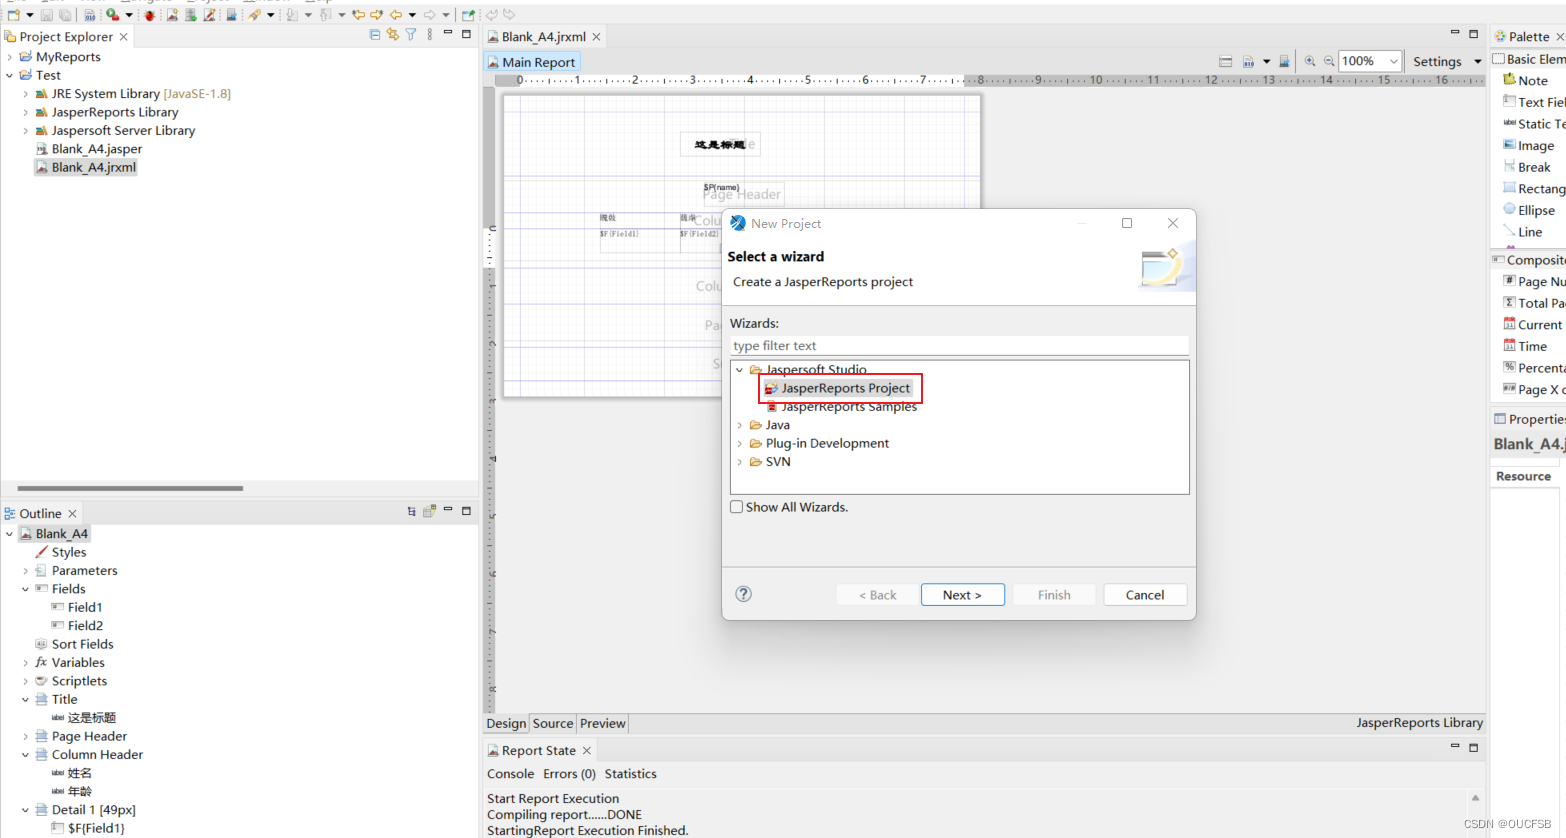
Task: Open the Statistics tab in Report State
Action: (630, 774)
